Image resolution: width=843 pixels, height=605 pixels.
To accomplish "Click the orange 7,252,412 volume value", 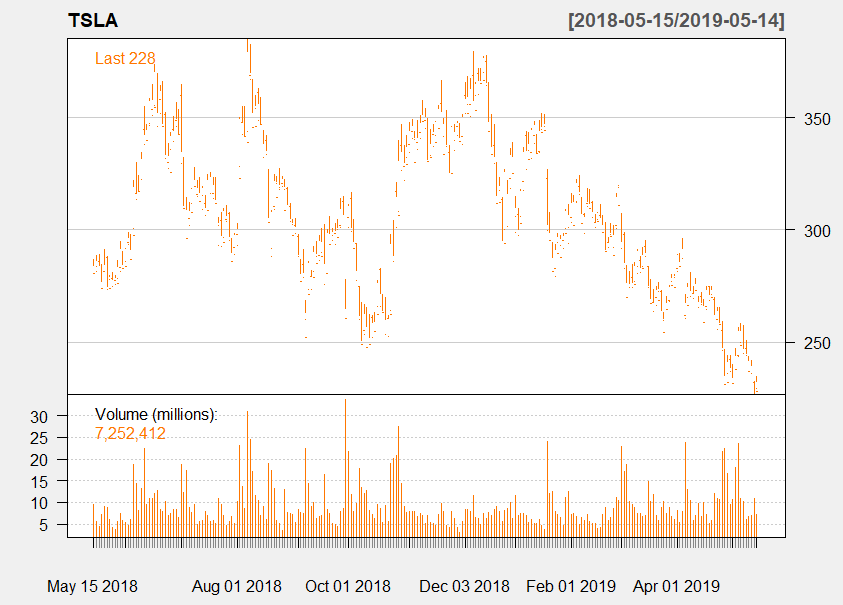I will 130,434.
